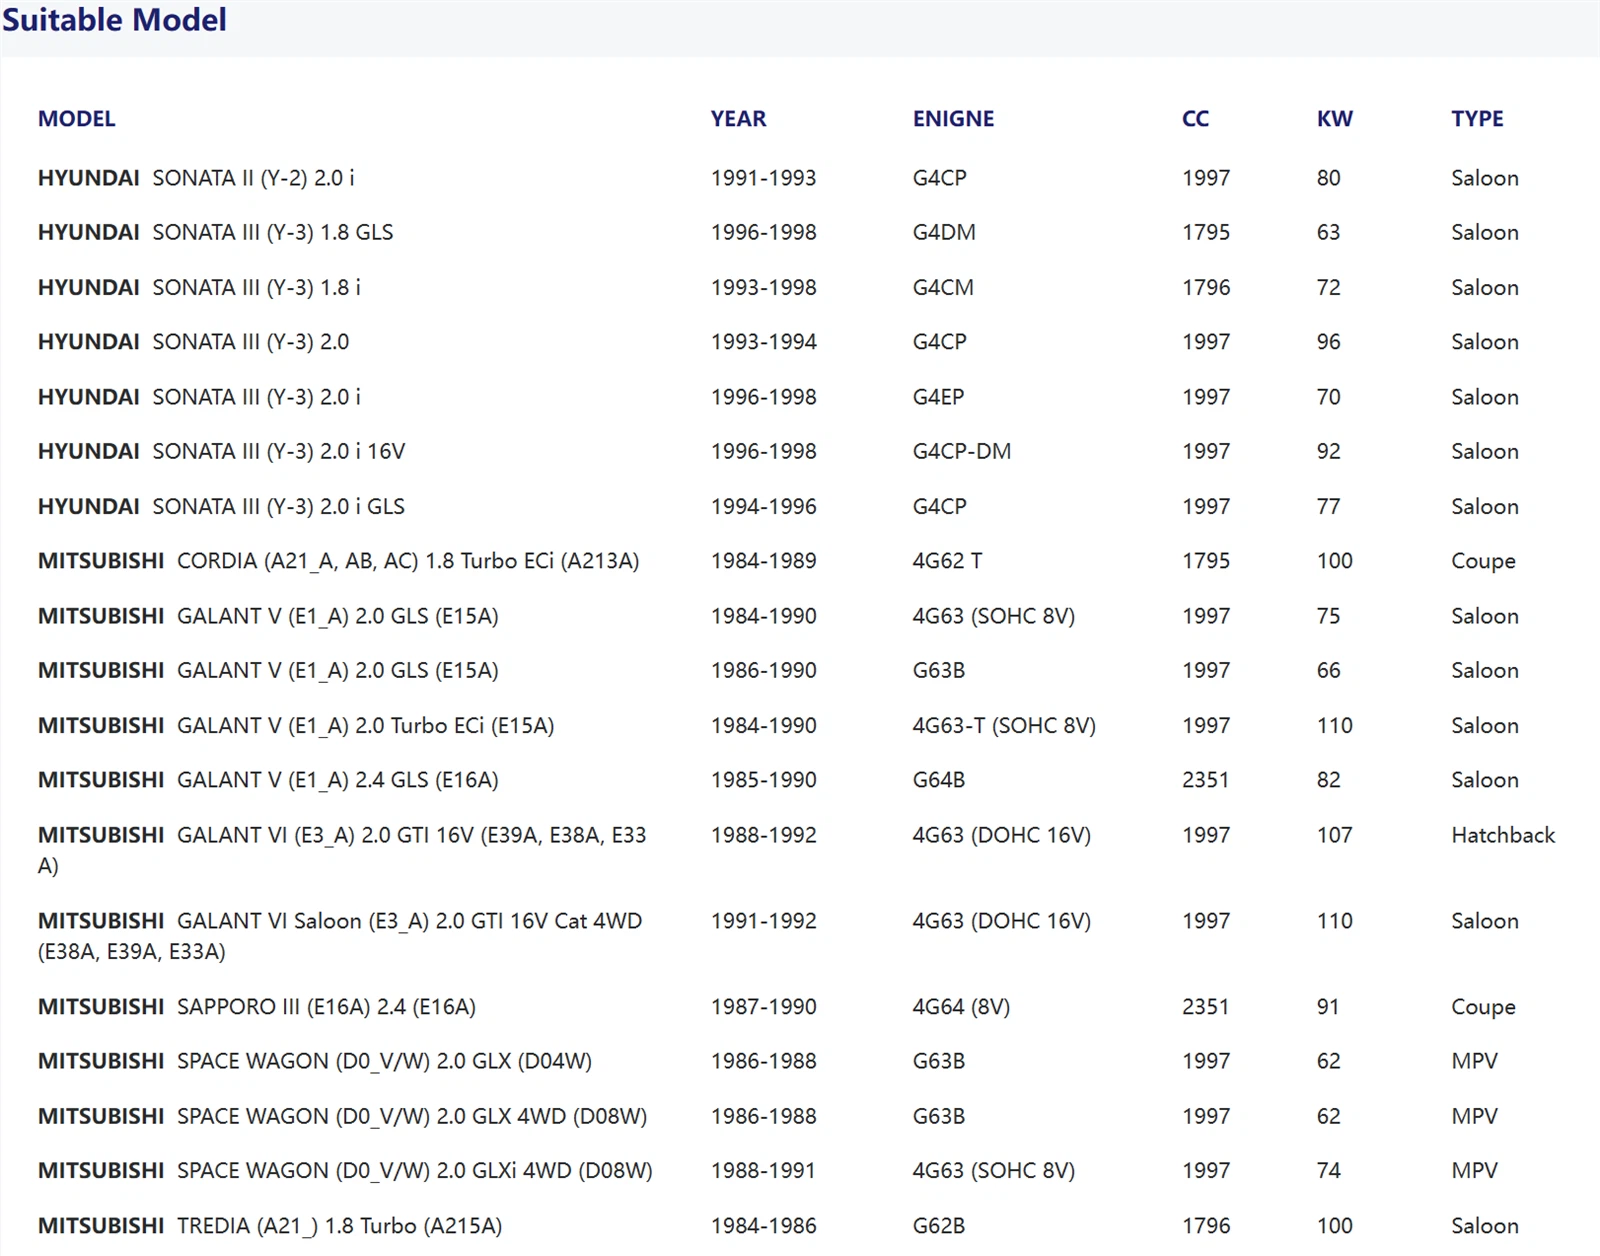This screenshot has height=1256, width=1600.
Task: Select the TYPE column header
Action: click(1477, 119)
